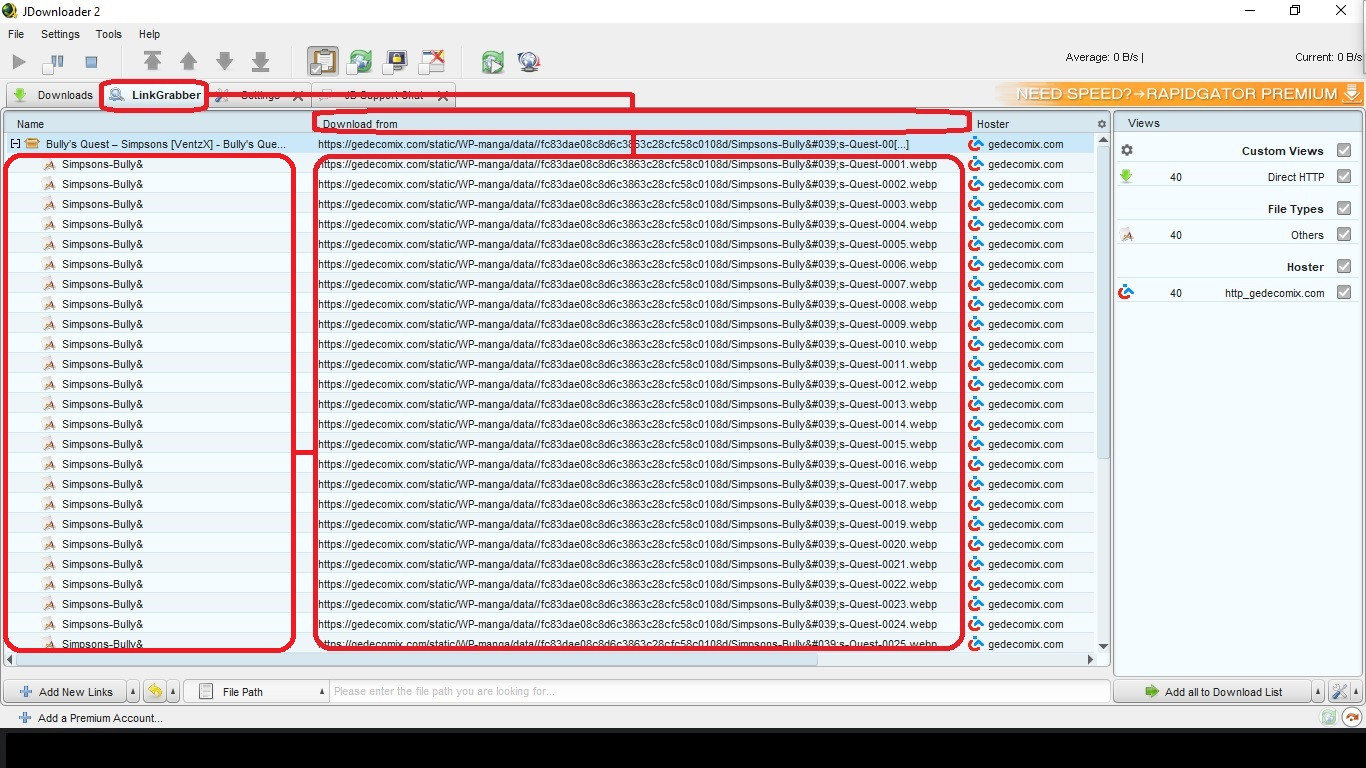Viewport: 1366px width, 768px height.
Task: Click Add all to Download List
Action: point(1212,692)
